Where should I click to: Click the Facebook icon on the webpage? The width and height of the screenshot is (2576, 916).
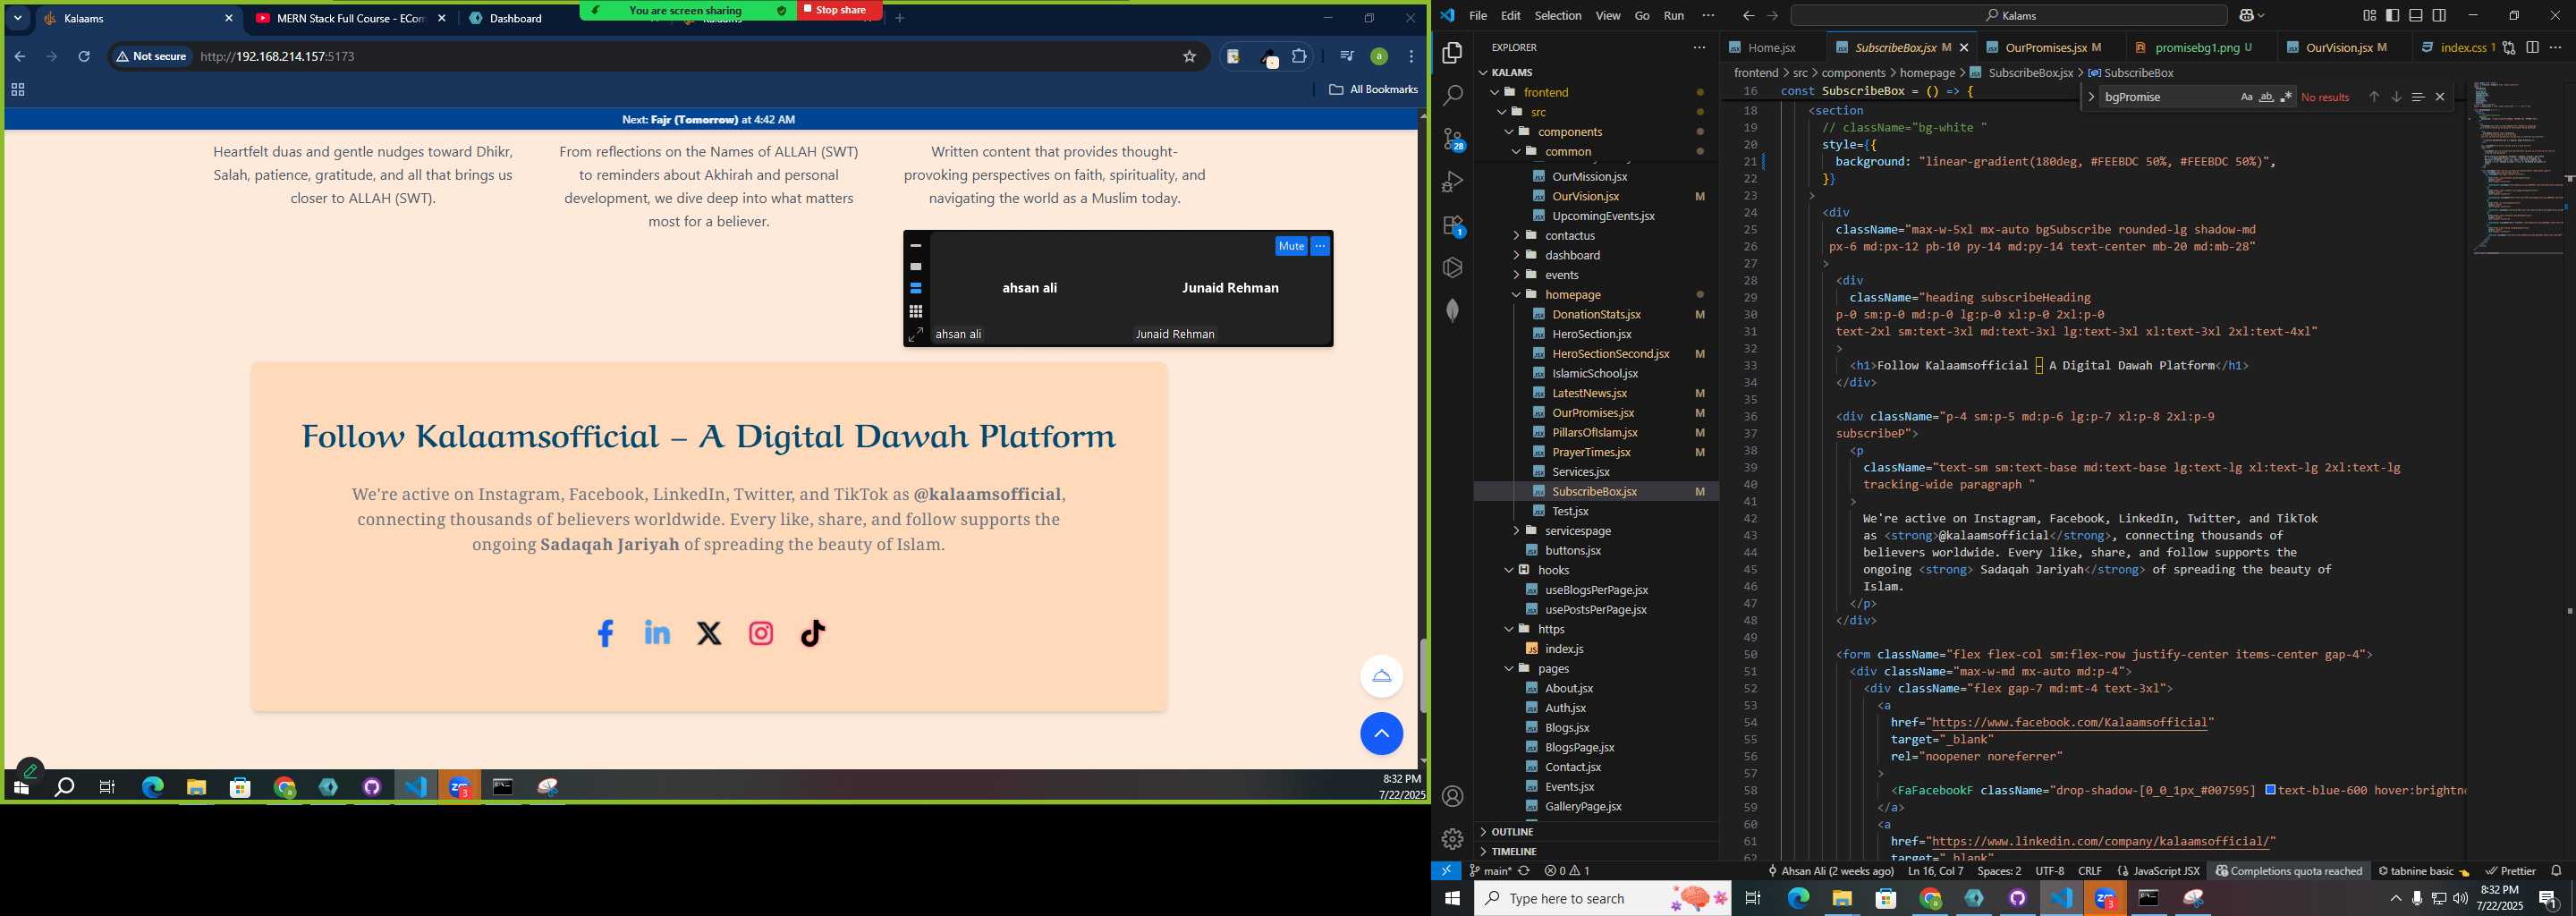click(605, 633)
